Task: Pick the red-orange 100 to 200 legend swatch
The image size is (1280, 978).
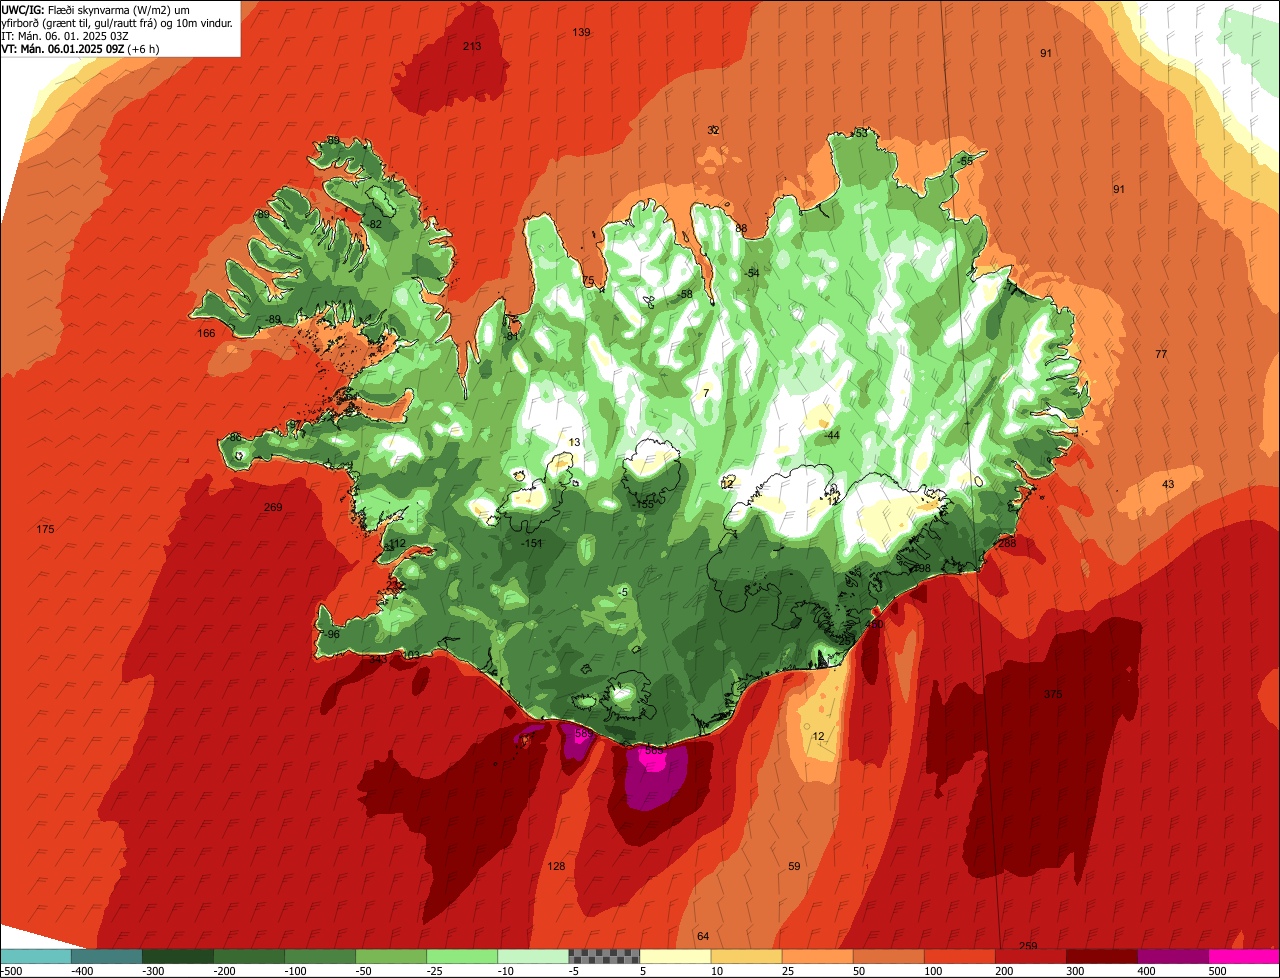Action: tap(958, 956)
